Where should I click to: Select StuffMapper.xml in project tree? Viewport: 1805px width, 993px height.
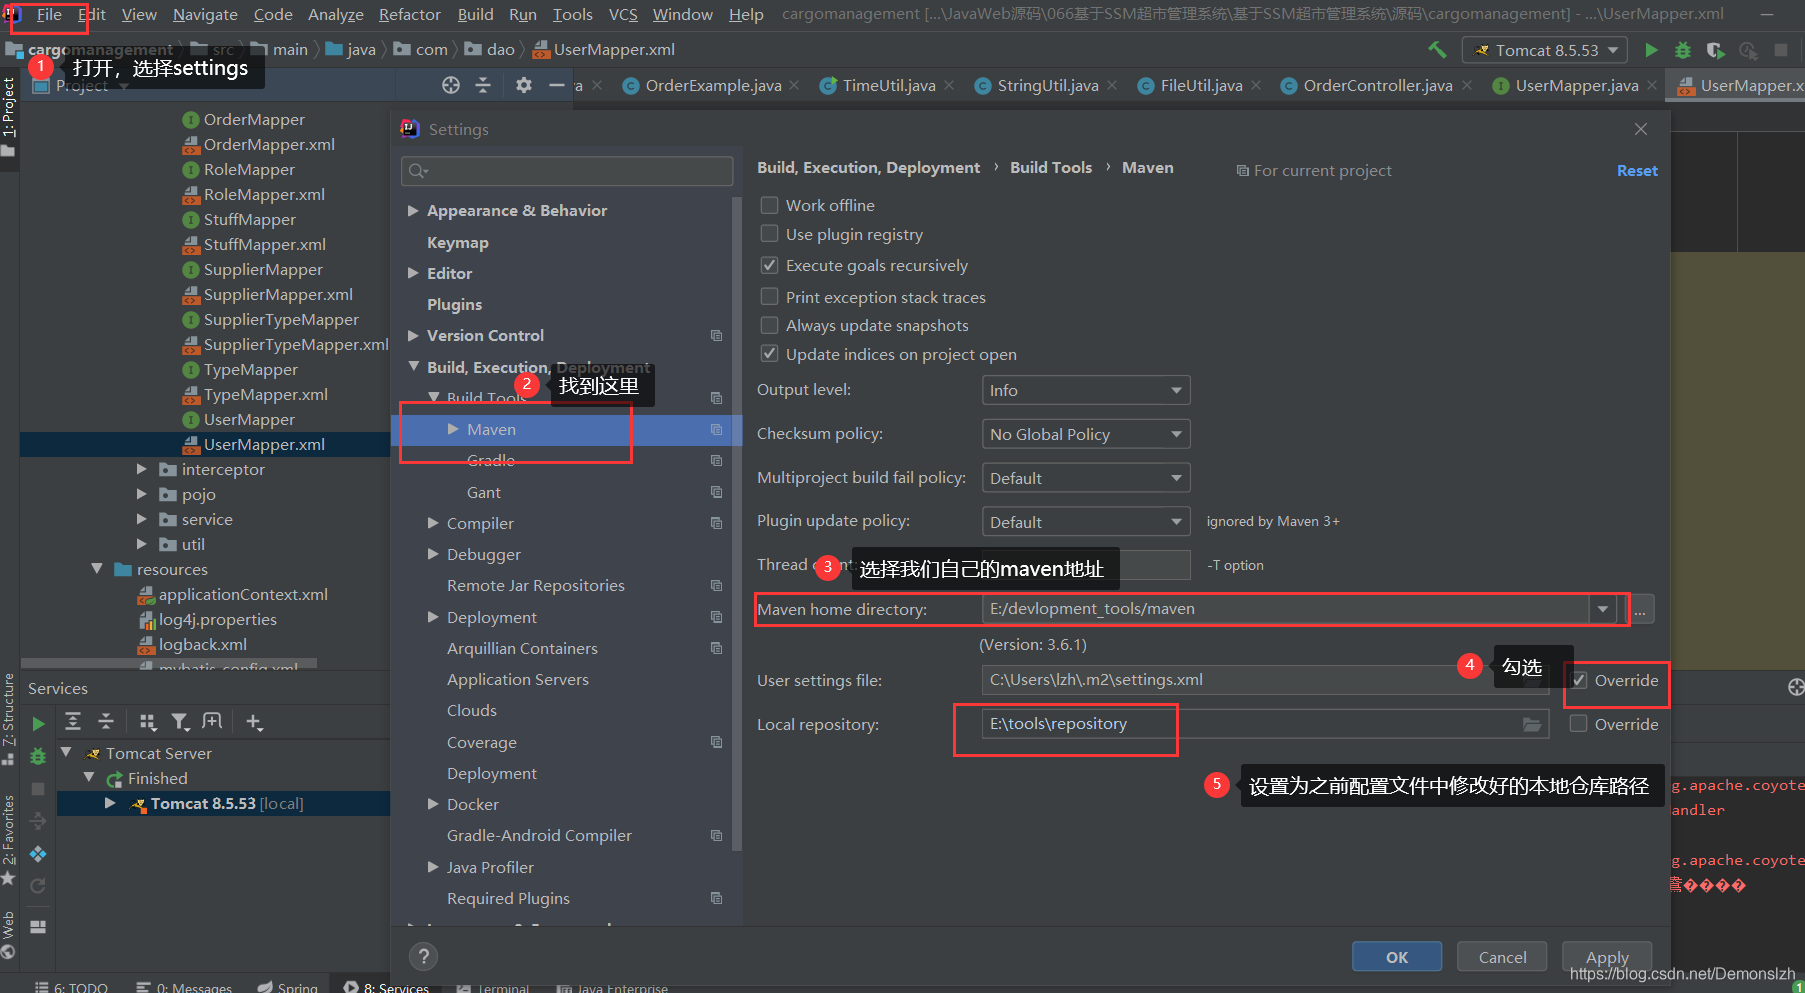click(x=265, y=244)
